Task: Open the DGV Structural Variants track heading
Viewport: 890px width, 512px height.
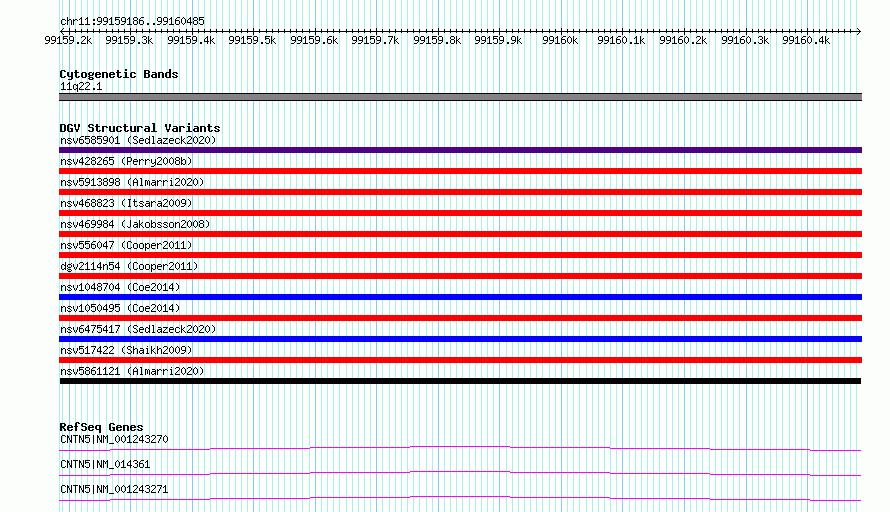Action: click(x=140, y=128)
